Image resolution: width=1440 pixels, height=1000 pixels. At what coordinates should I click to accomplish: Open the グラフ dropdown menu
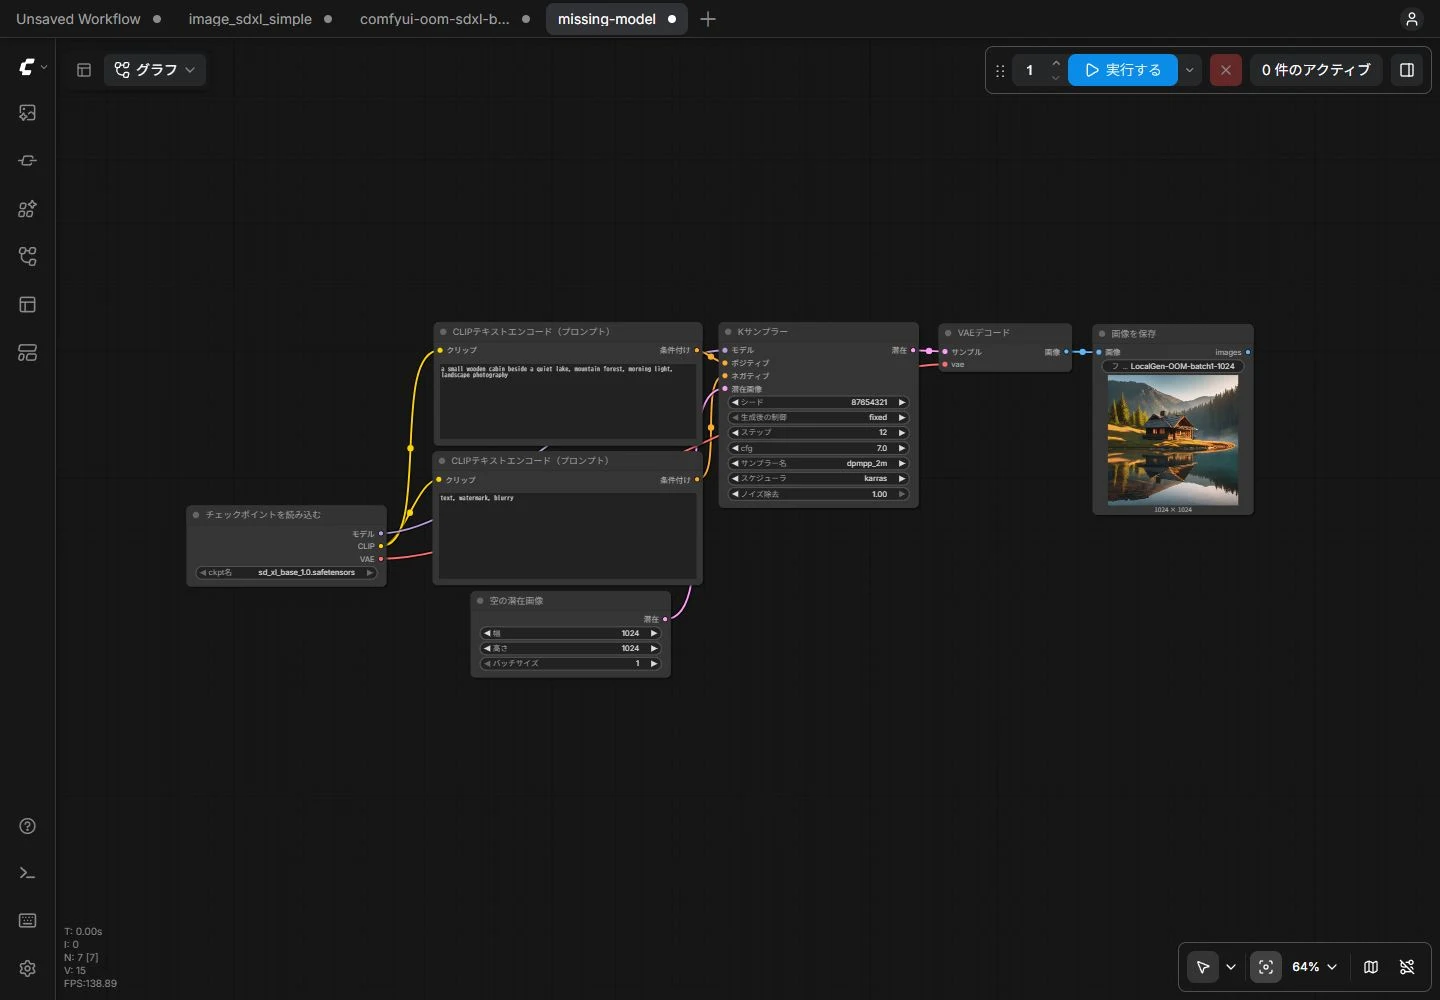pyautogui.click(x=155, y=70)
